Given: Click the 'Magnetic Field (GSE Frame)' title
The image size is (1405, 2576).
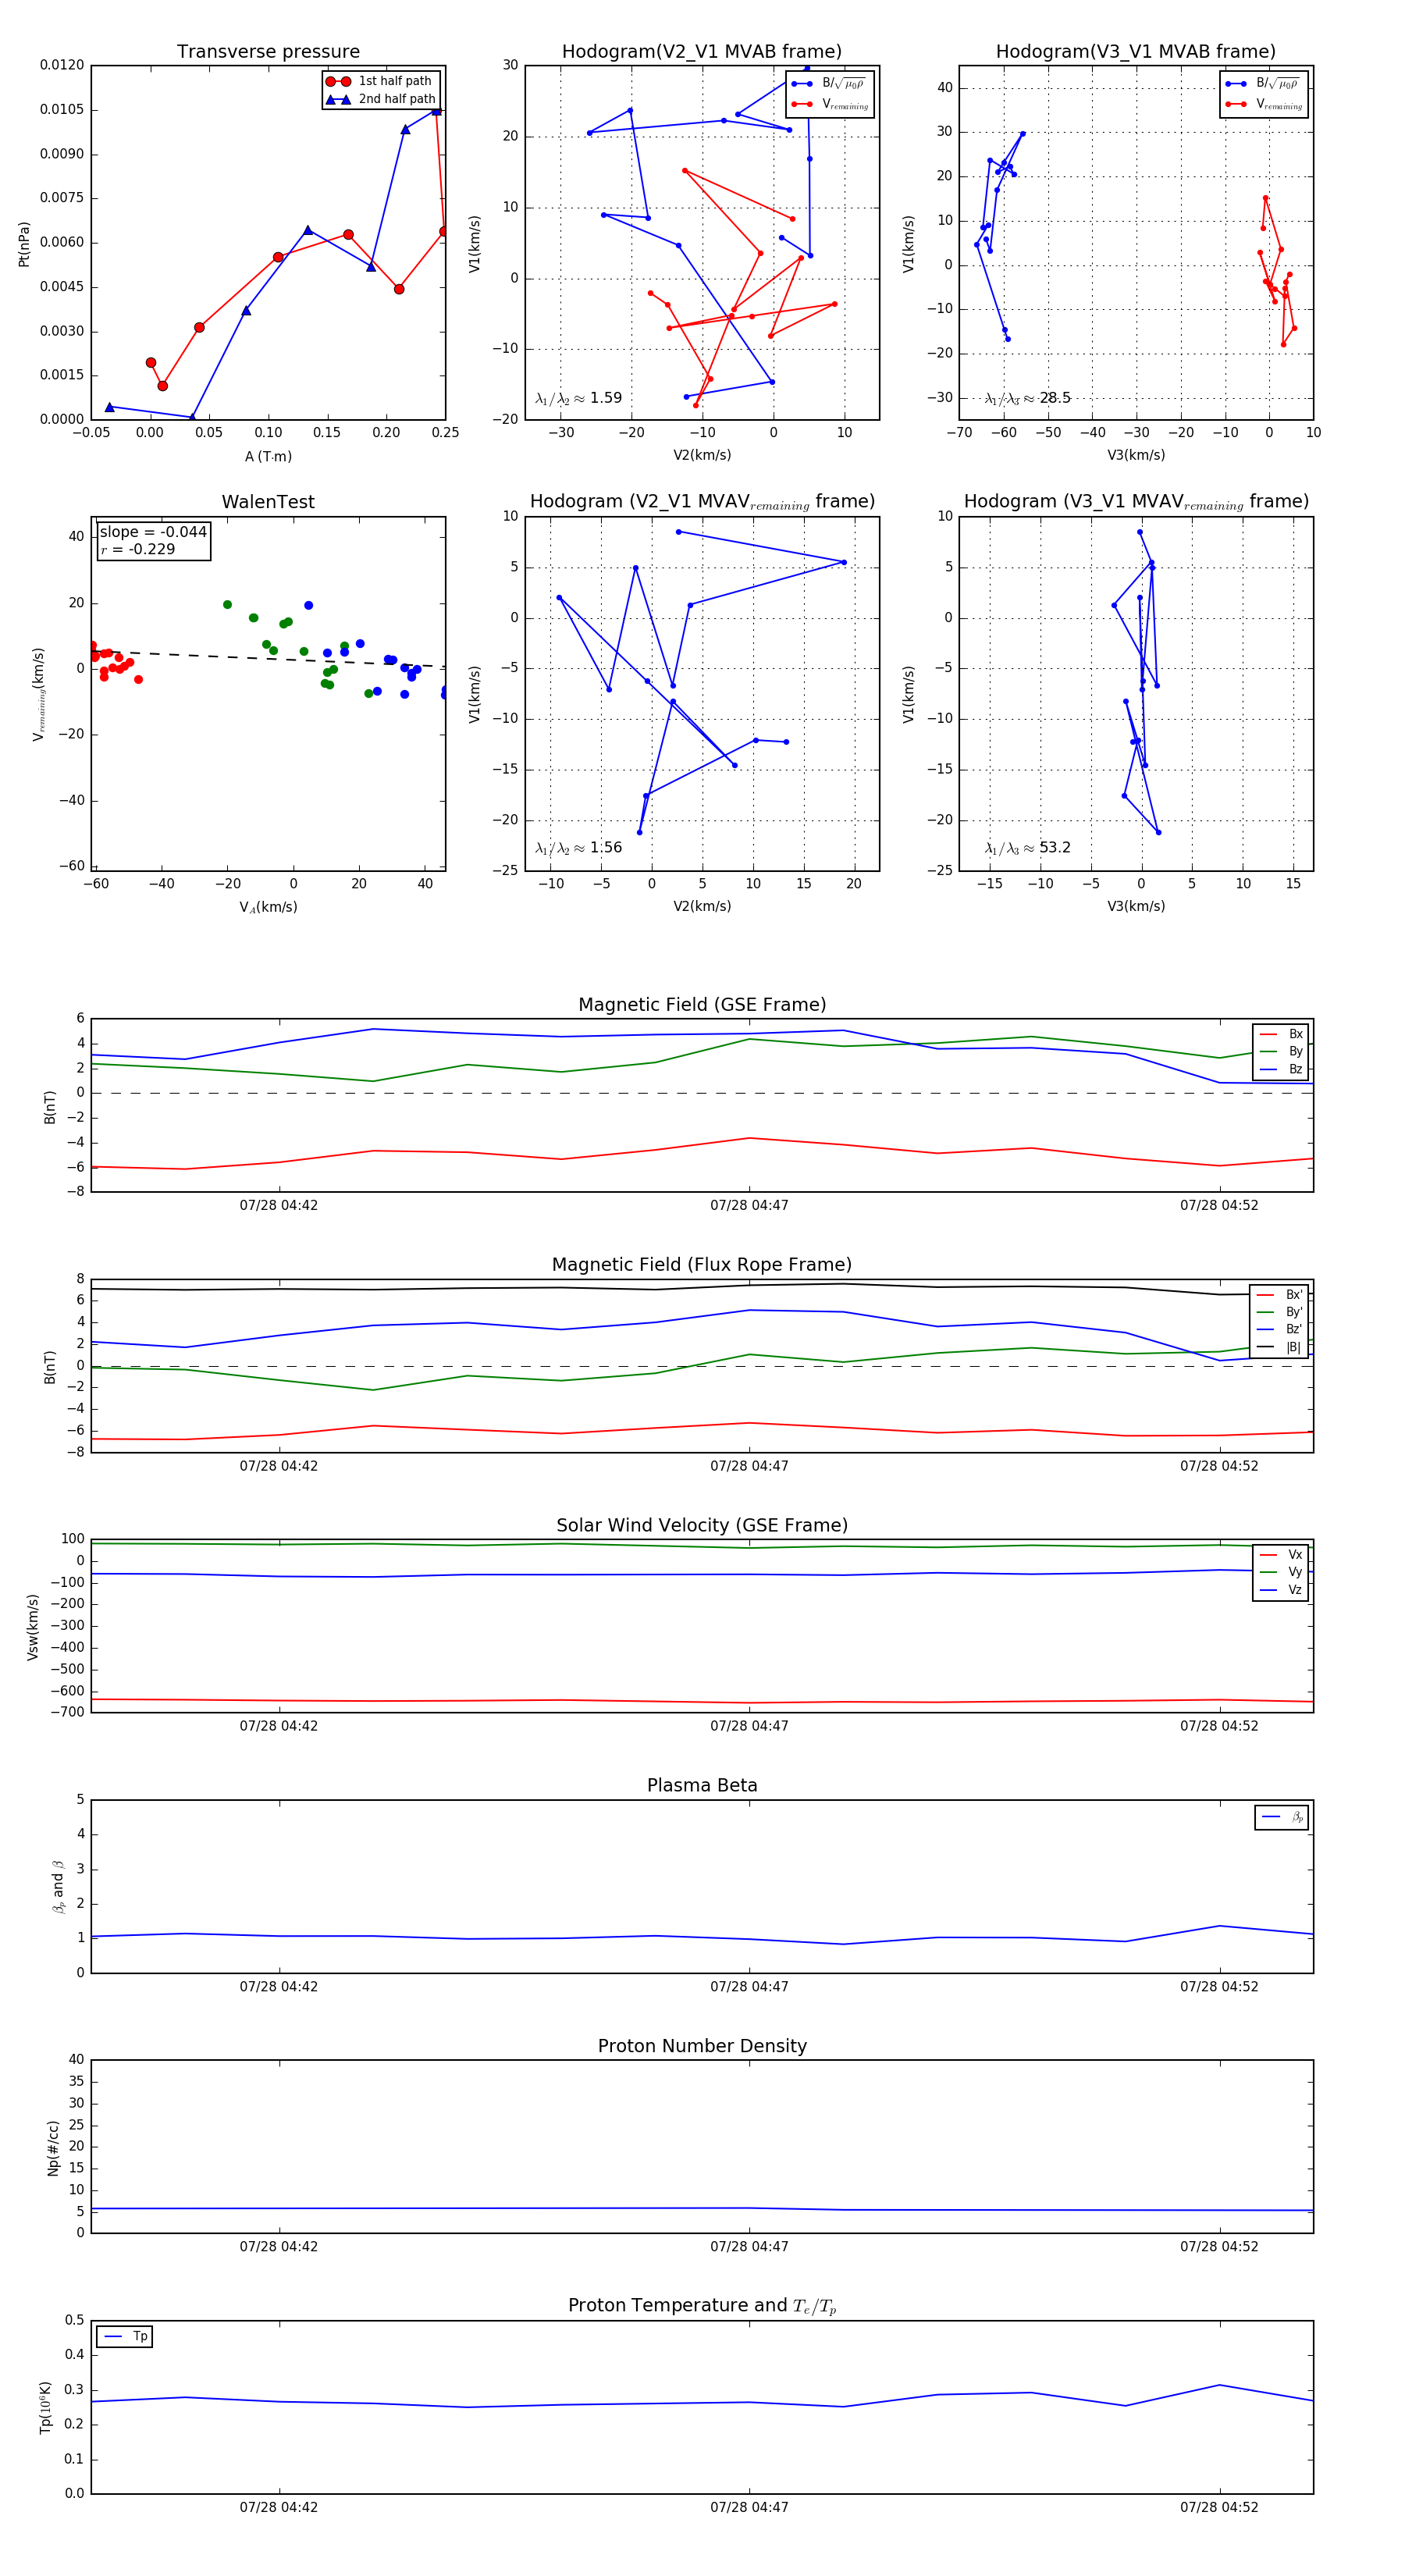Looking at the screenshot, I should (x=702, y=1005).
